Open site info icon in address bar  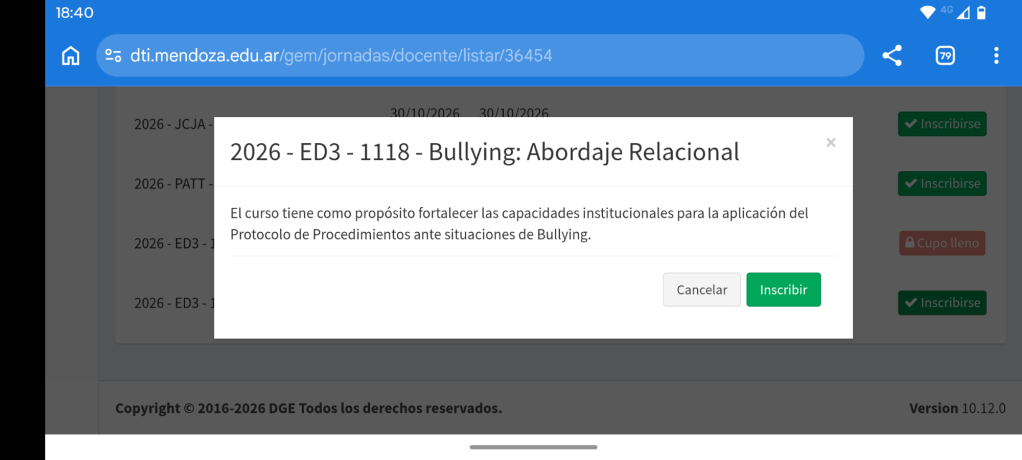[113, 56]
